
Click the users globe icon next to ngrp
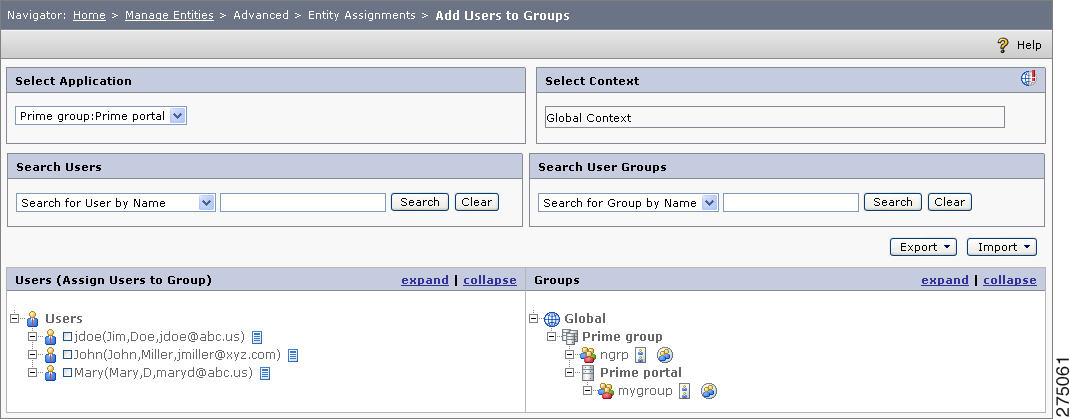tap(664, 355)
